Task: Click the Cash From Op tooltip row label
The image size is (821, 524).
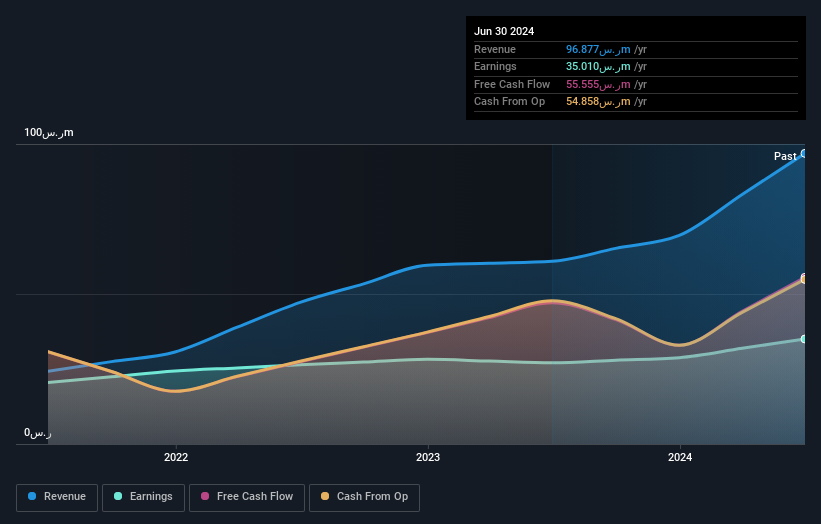Action: click(509, 102)
